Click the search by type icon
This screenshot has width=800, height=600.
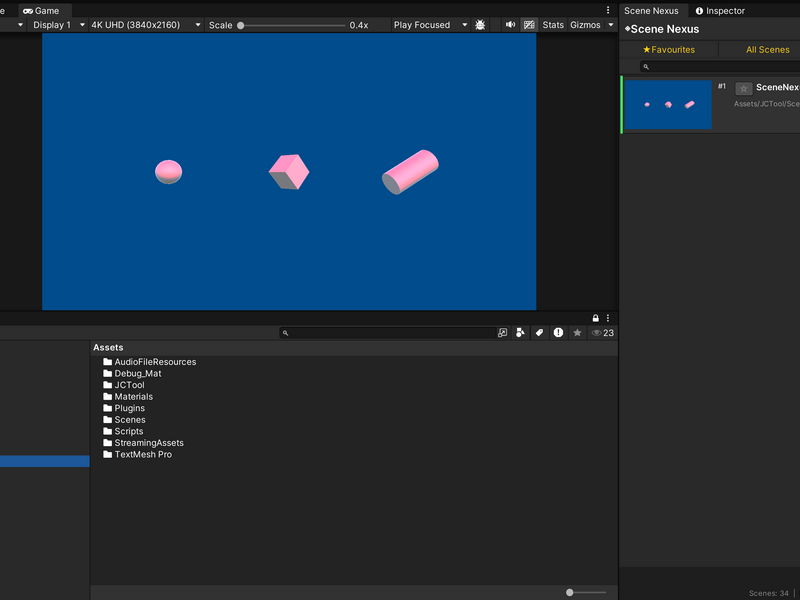520,333
